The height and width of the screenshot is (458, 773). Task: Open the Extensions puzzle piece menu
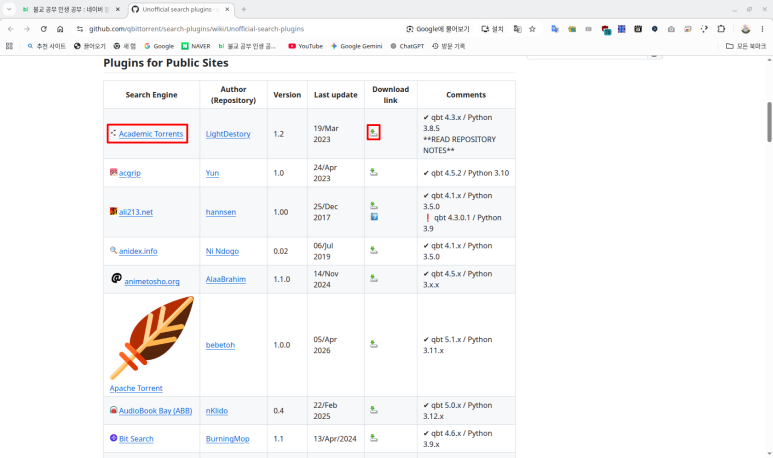tap(721, 29)
